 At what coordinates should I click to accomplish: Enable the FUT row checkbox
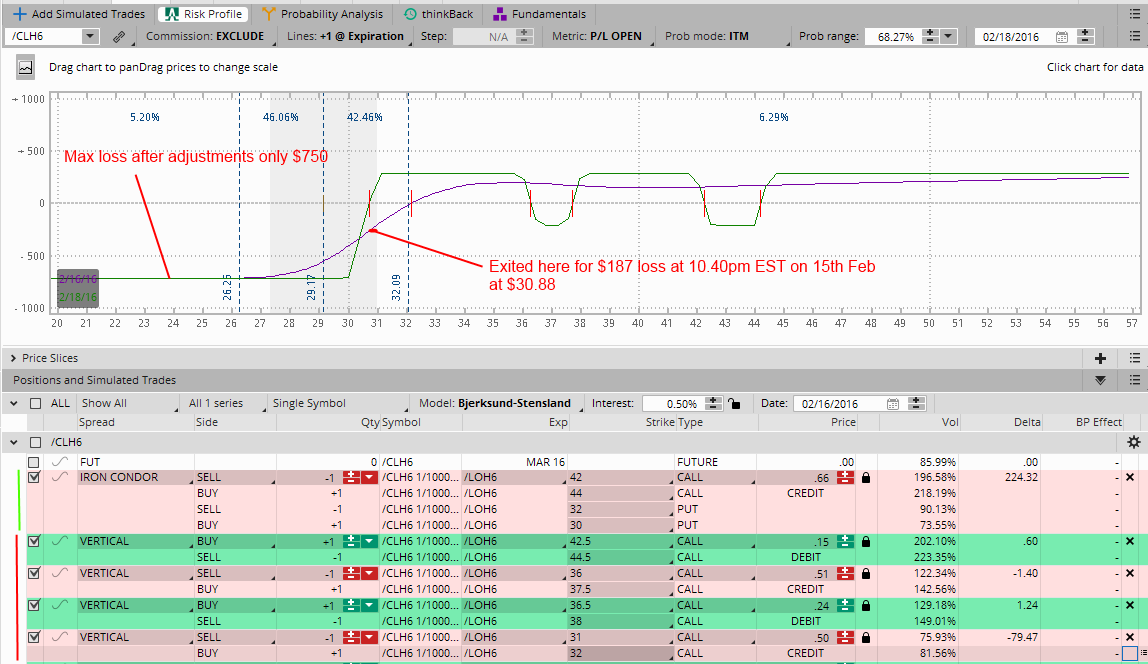point(34,462)
